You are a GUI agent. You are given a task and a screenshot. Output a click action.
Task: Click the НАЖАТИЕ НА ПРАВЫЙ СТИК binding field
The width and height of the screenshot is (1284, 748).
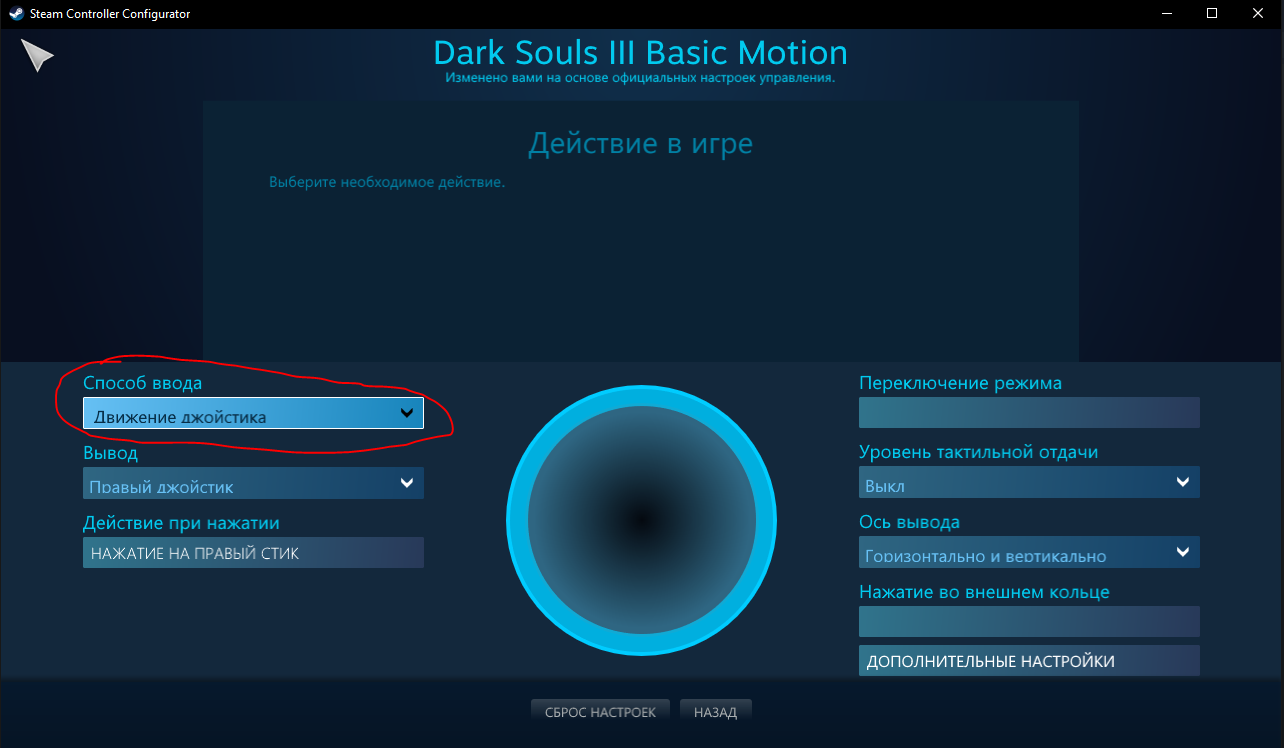[253, 553]
